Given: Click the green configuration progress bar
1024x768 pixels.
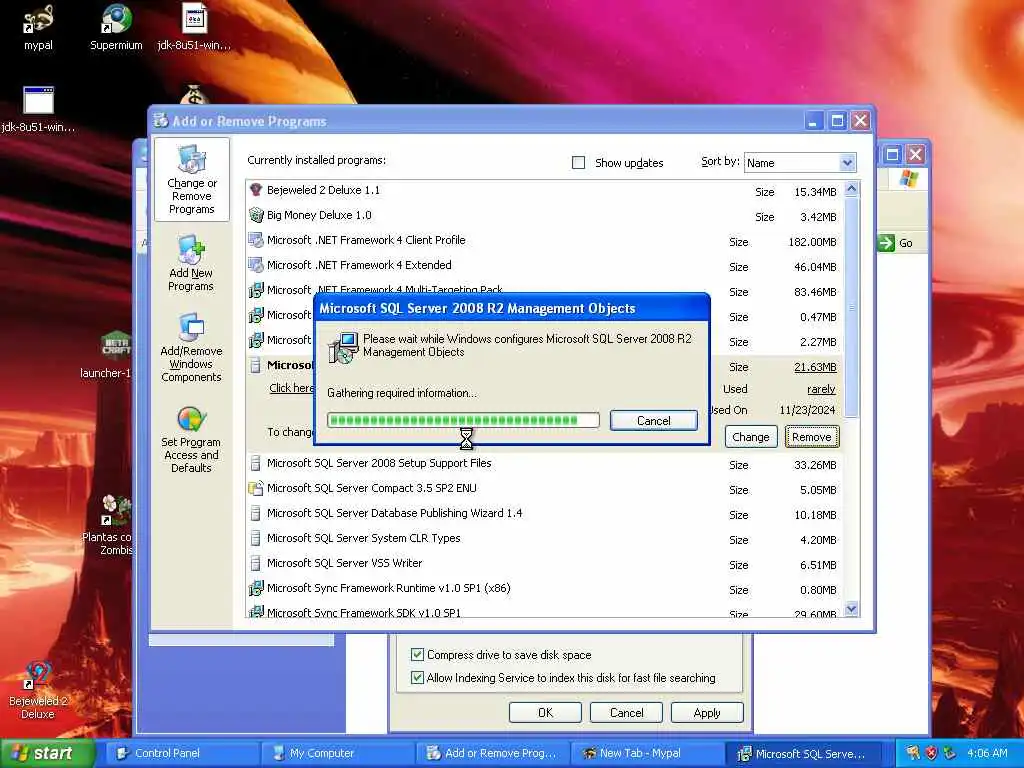Looking at the screenshot, I should (463, 420).
